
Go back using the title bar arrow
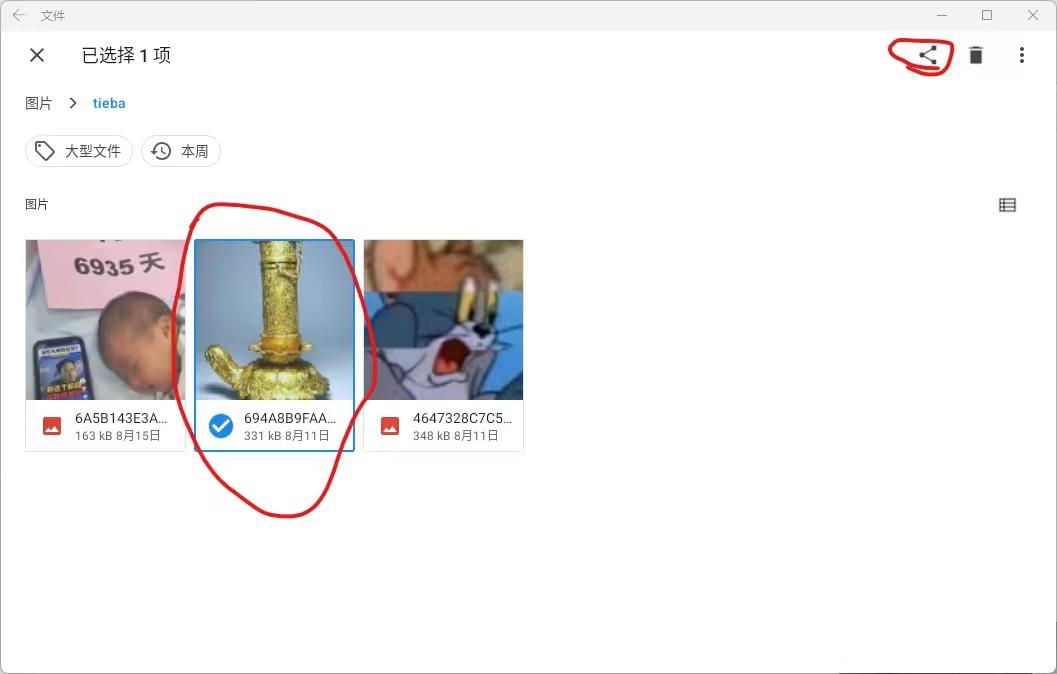pyautogui.click(x=19, y=15)
